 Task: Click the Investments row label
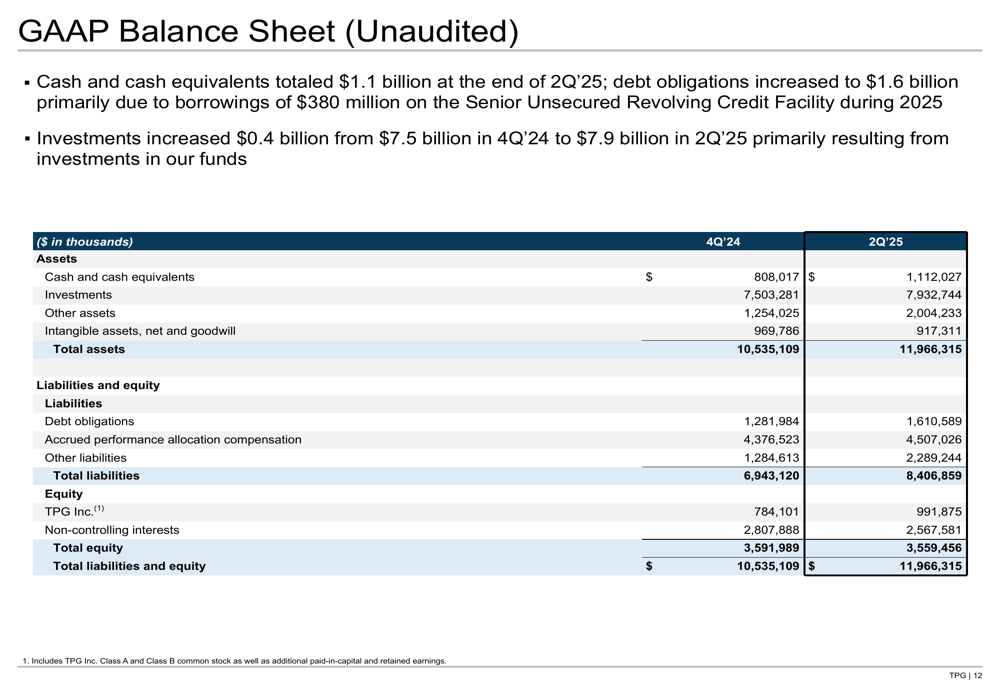[x=78, y=295]
